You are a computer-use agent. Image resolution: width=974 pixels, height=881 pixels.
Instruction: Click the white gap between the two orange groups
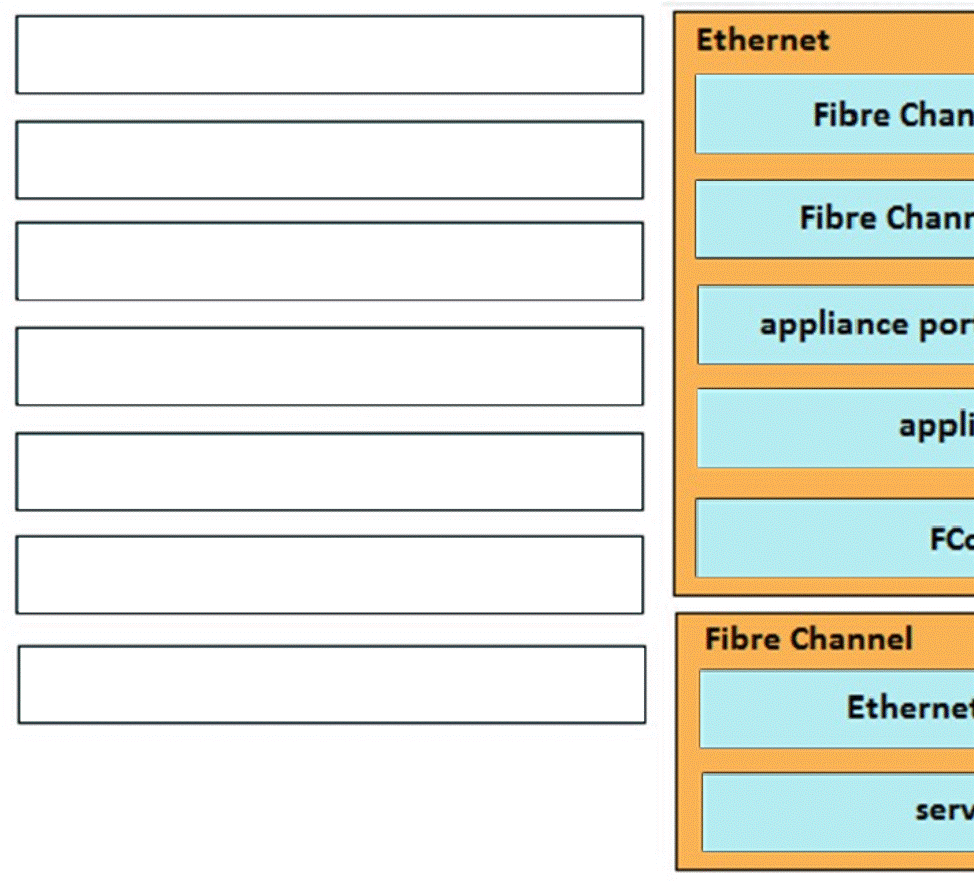coord(820,604)
